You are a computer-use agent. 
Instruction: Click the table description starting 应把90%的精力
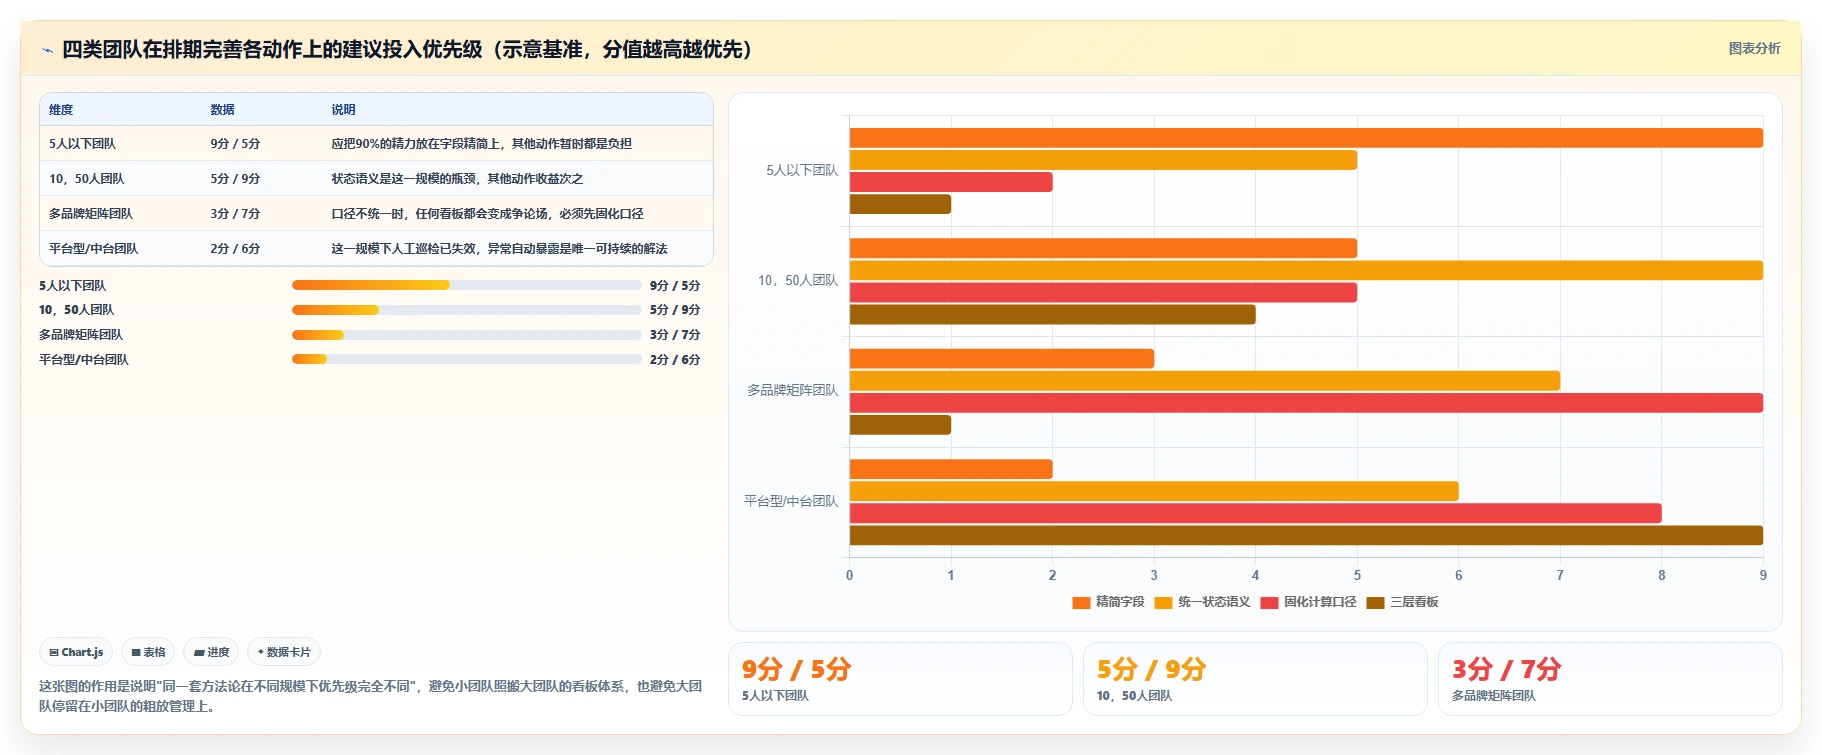(x=481, y=144)
